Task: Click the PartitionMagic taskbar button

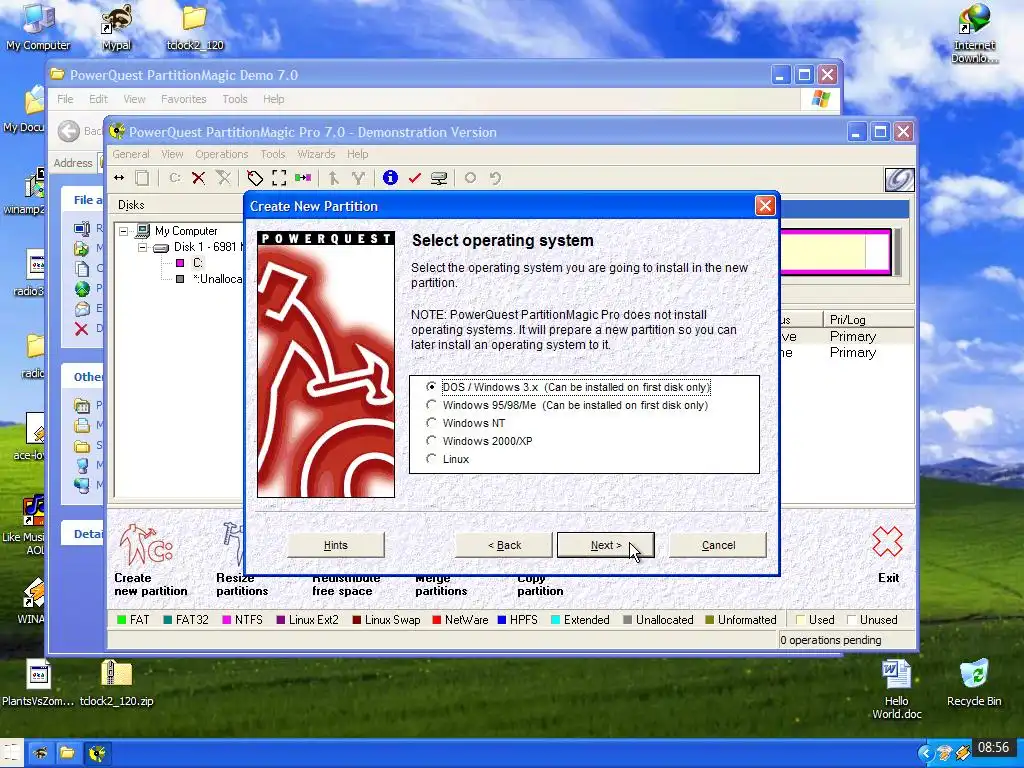Action: (97, 753)
